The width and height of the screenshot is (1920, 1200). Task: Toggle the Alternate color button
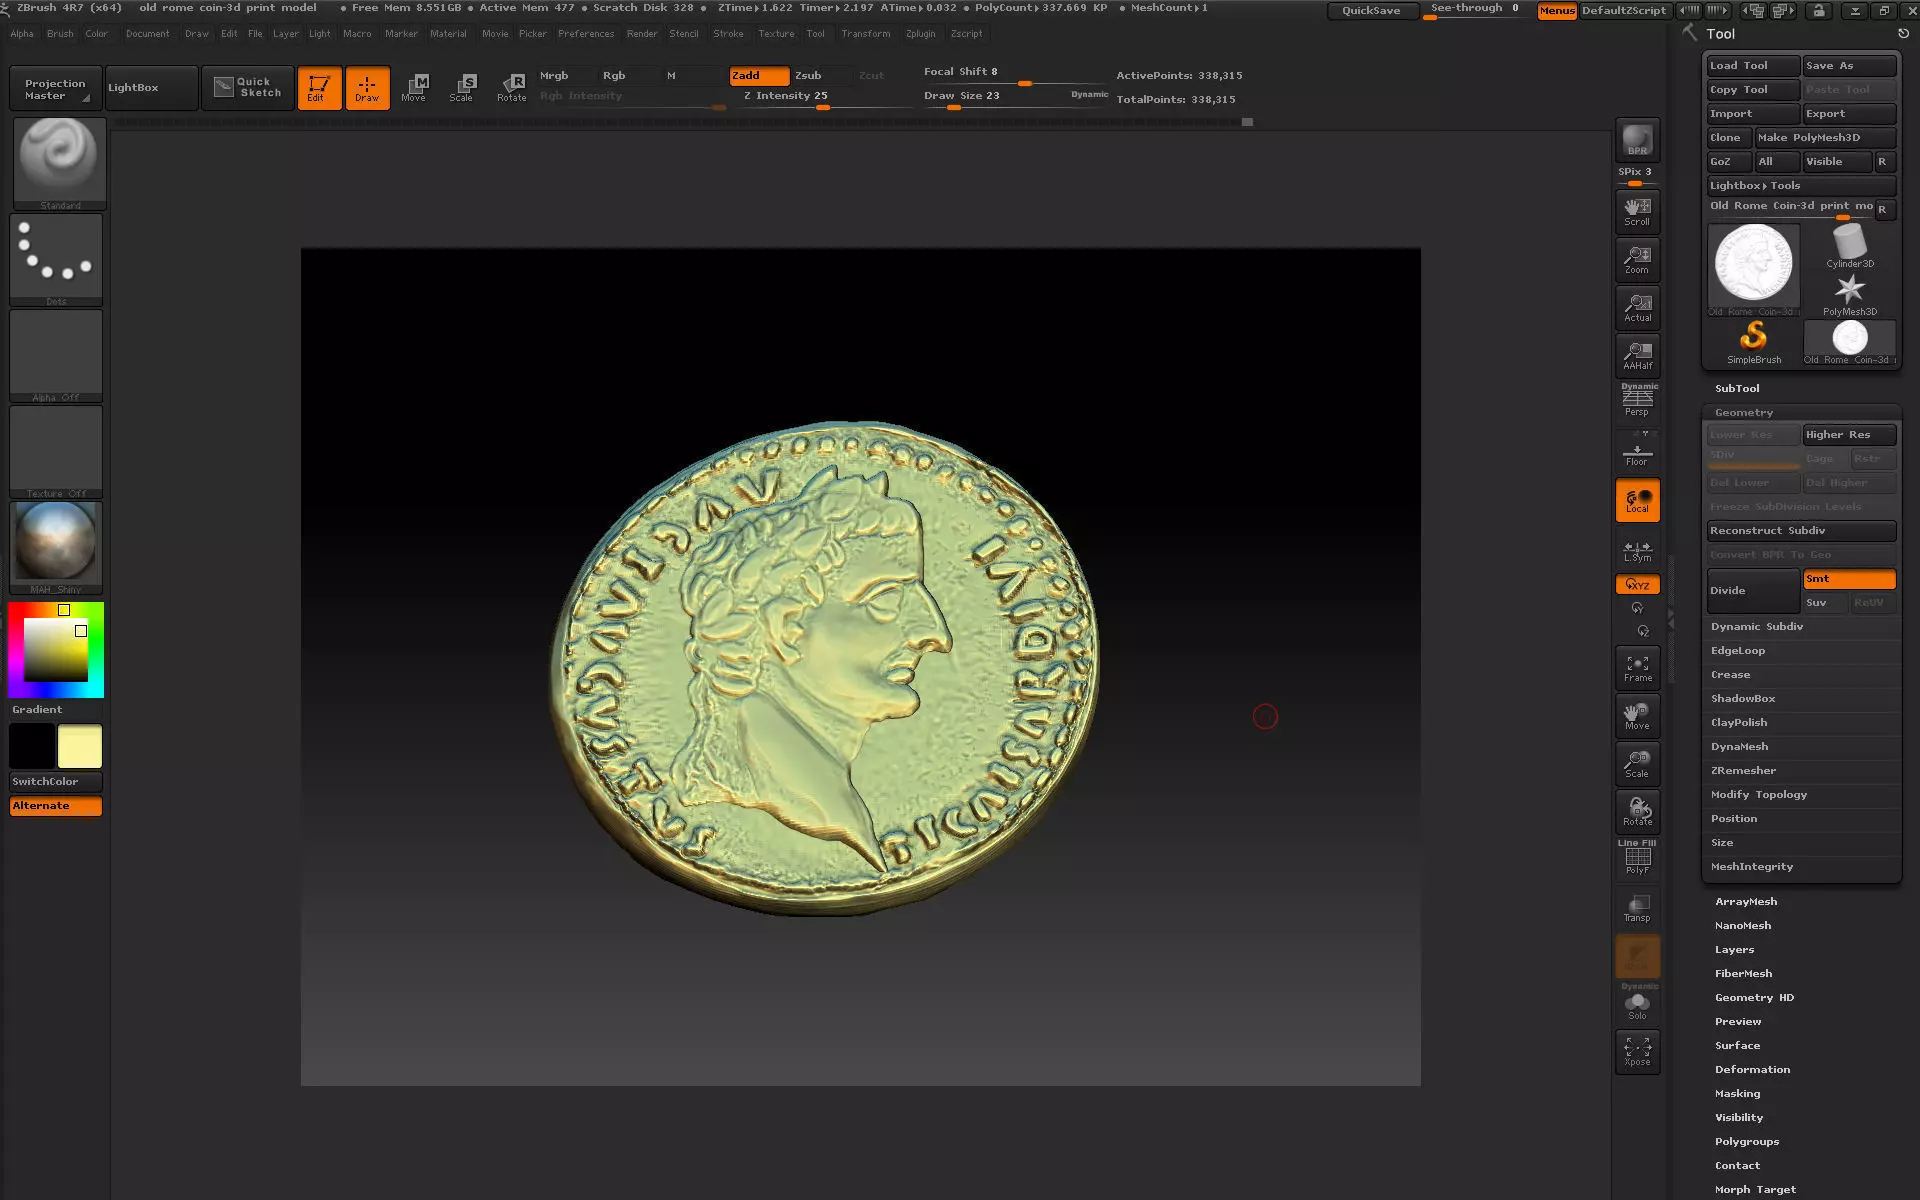pos(56,806)
